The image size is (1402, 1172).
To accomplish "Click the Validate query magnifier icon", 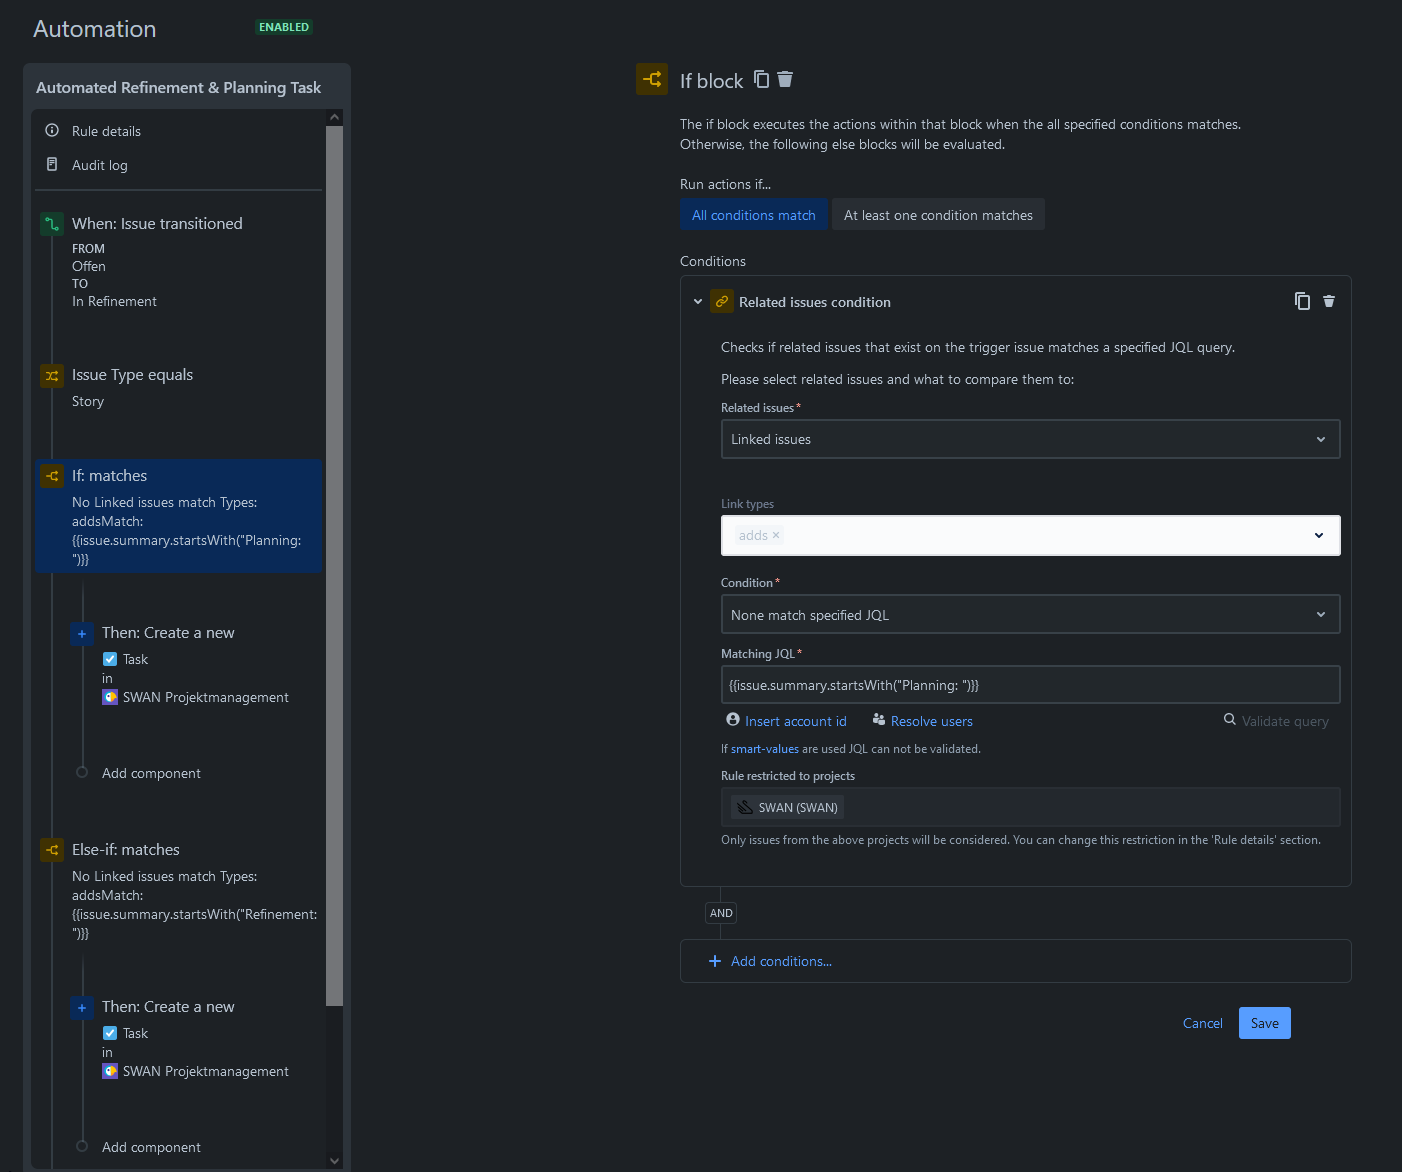I will coord(1230,720).
